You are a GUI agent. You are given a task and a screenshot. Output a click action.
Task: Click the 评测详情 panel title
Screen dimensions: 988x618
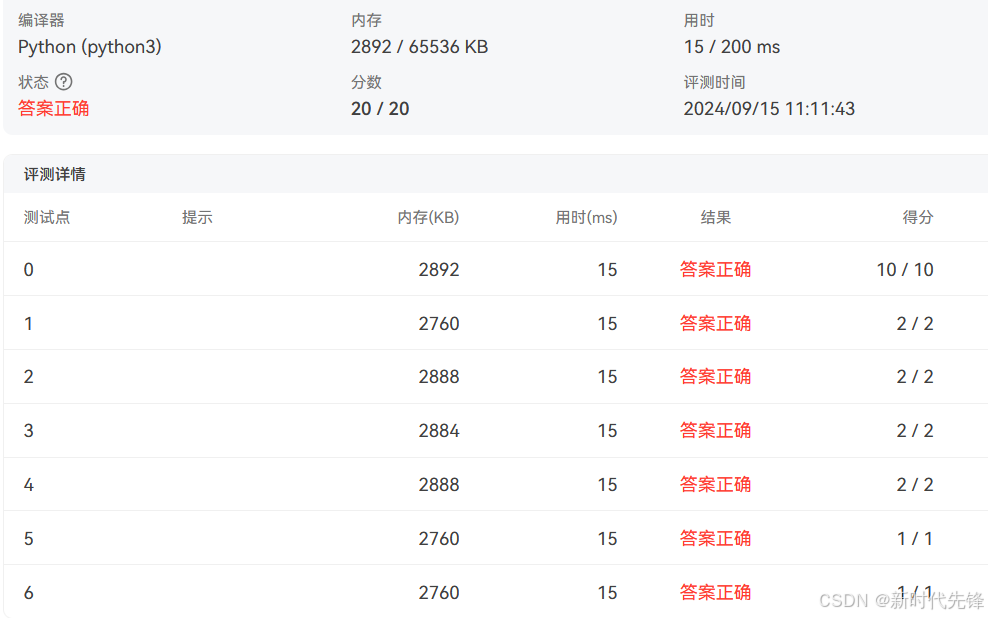[54, 174]
